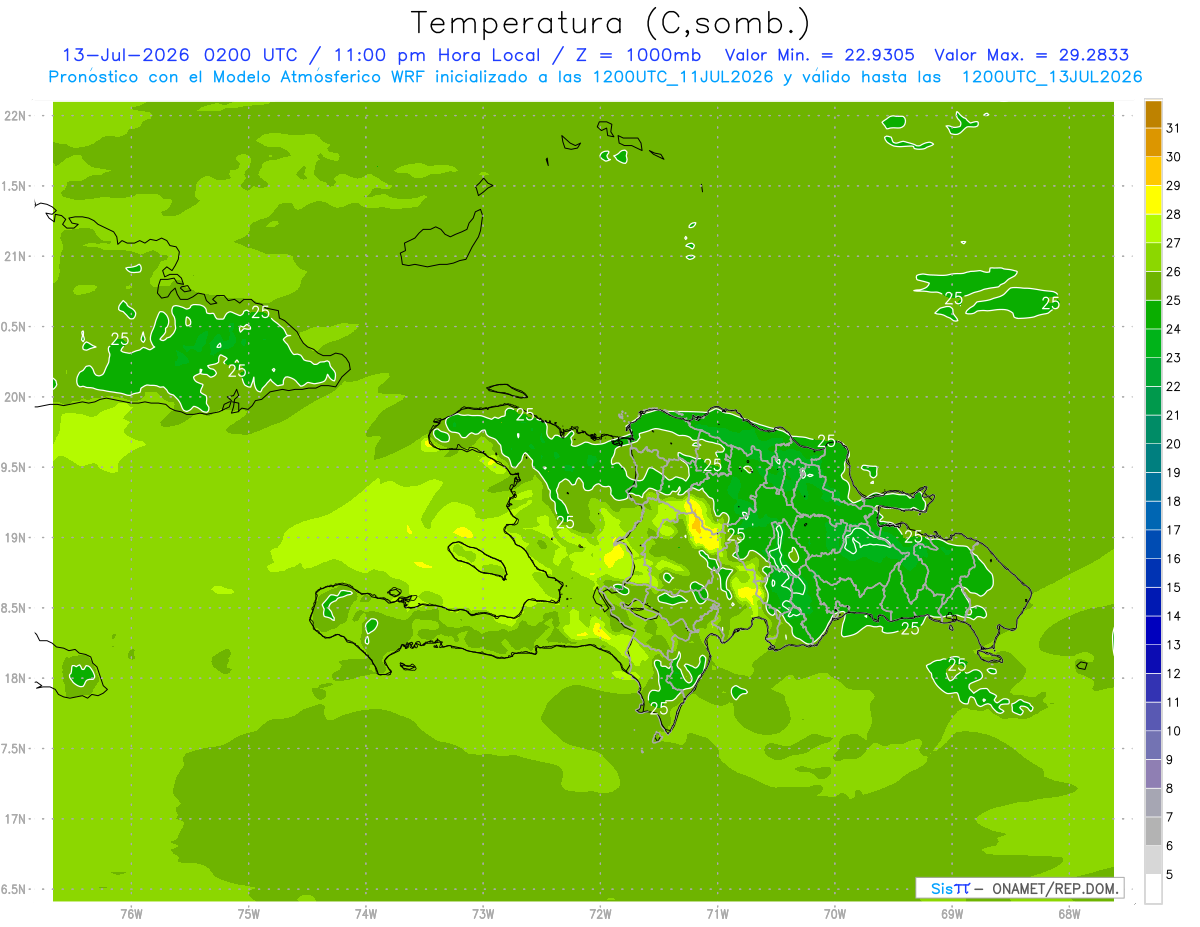Click the "69W" longitude axis label
Viewport: 1200px width, 927px height.
click(952, 914)
